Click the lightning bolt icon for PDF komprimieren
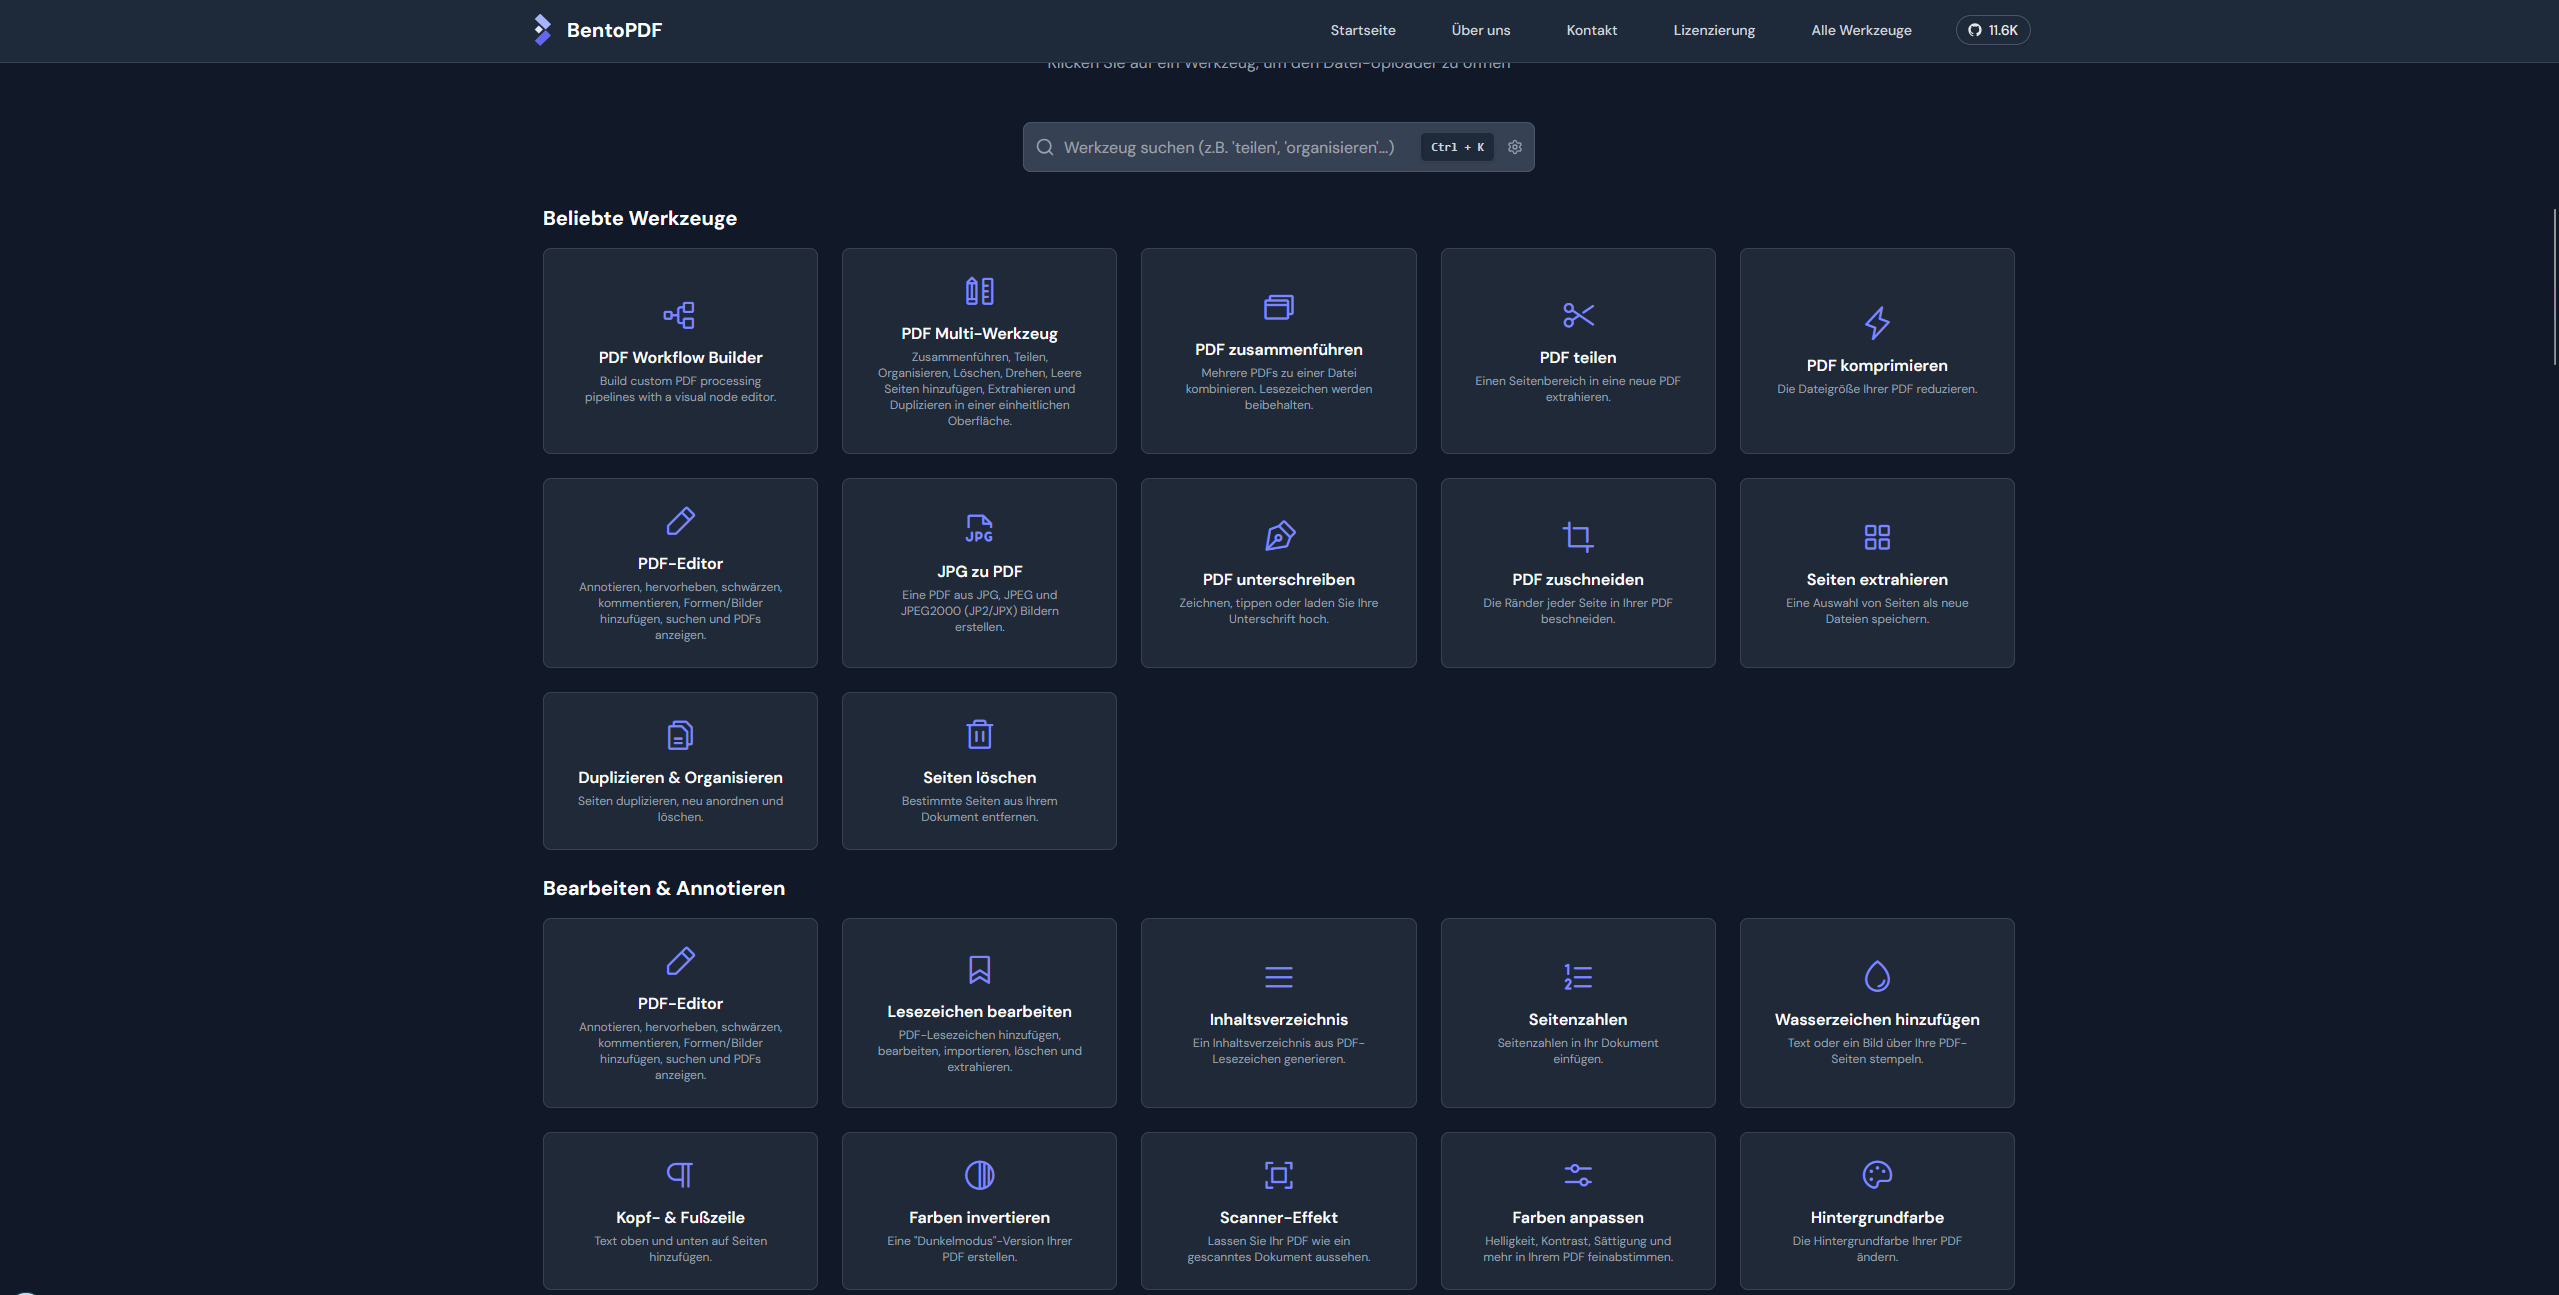 [1876, 323]
